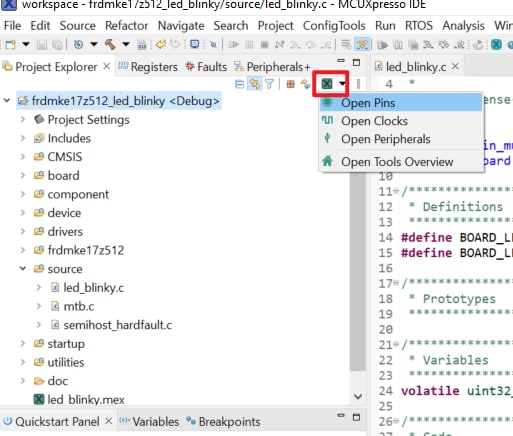This screenshot has width=513, height=436.
Task: Switch to the Faults tab
Action: (x=206, y=67)
